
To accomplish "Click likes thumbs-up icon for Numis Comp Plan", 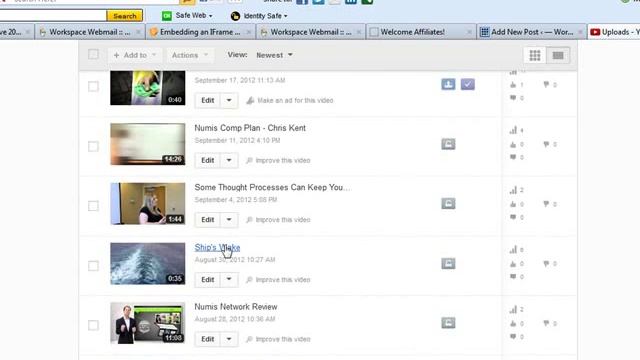I will click(513, 144).
